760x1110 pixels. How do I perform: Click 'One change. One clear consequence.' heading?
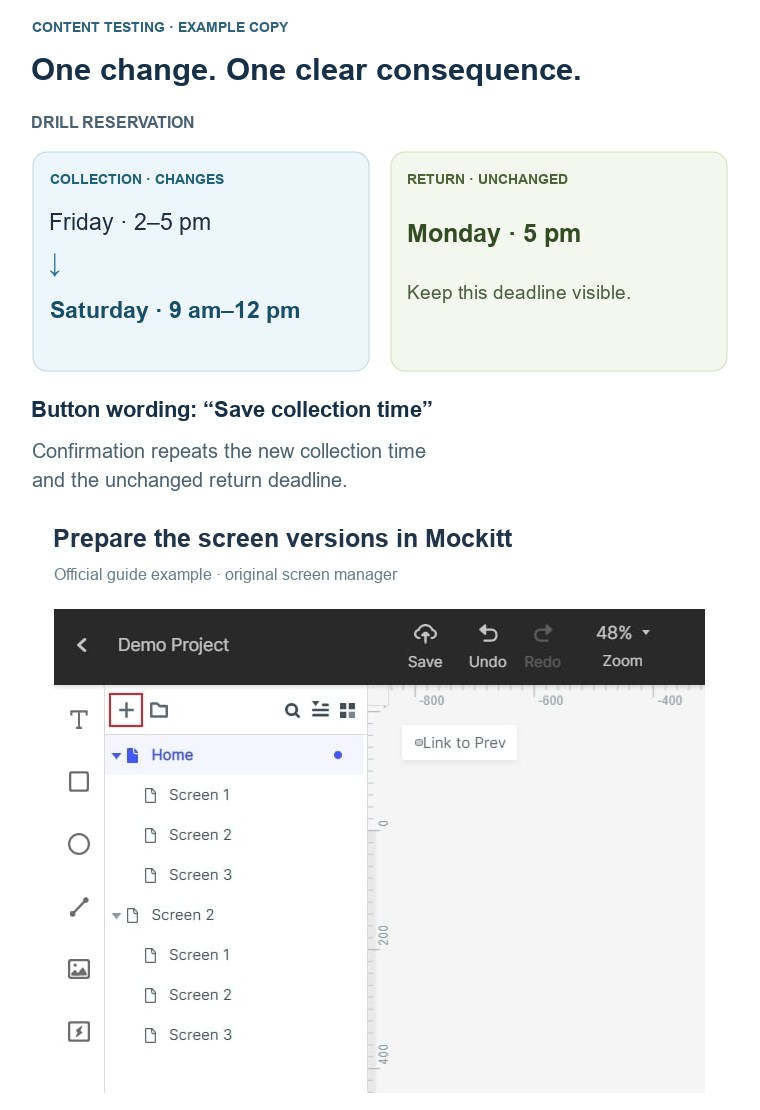306,70
